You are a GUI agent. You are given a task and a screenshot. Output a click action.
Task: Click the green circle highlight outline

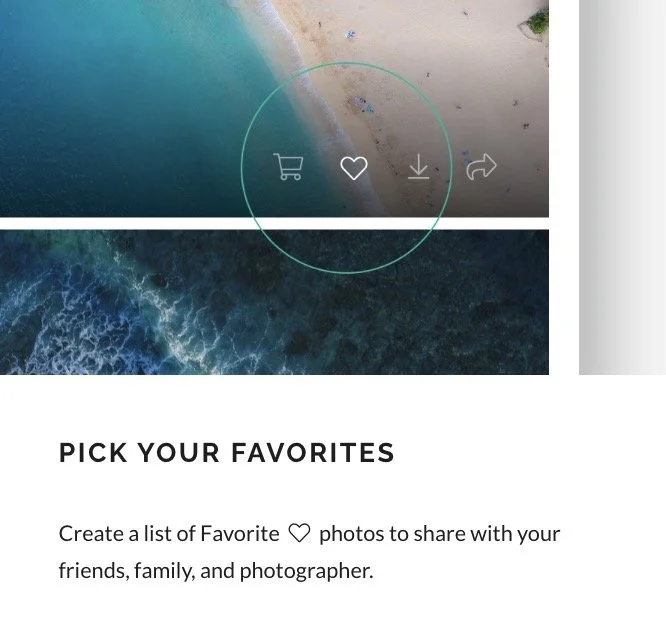point(347,63)
